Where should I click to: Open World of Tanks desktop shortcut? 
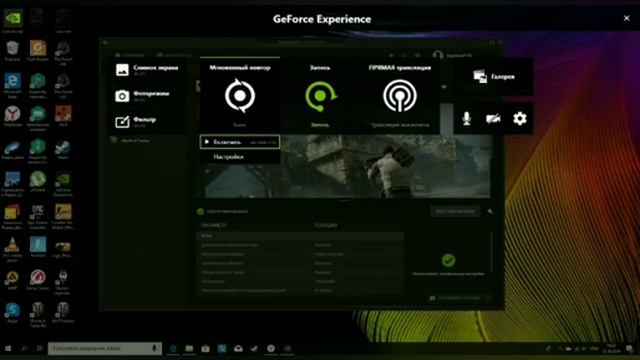click(38, 314)
